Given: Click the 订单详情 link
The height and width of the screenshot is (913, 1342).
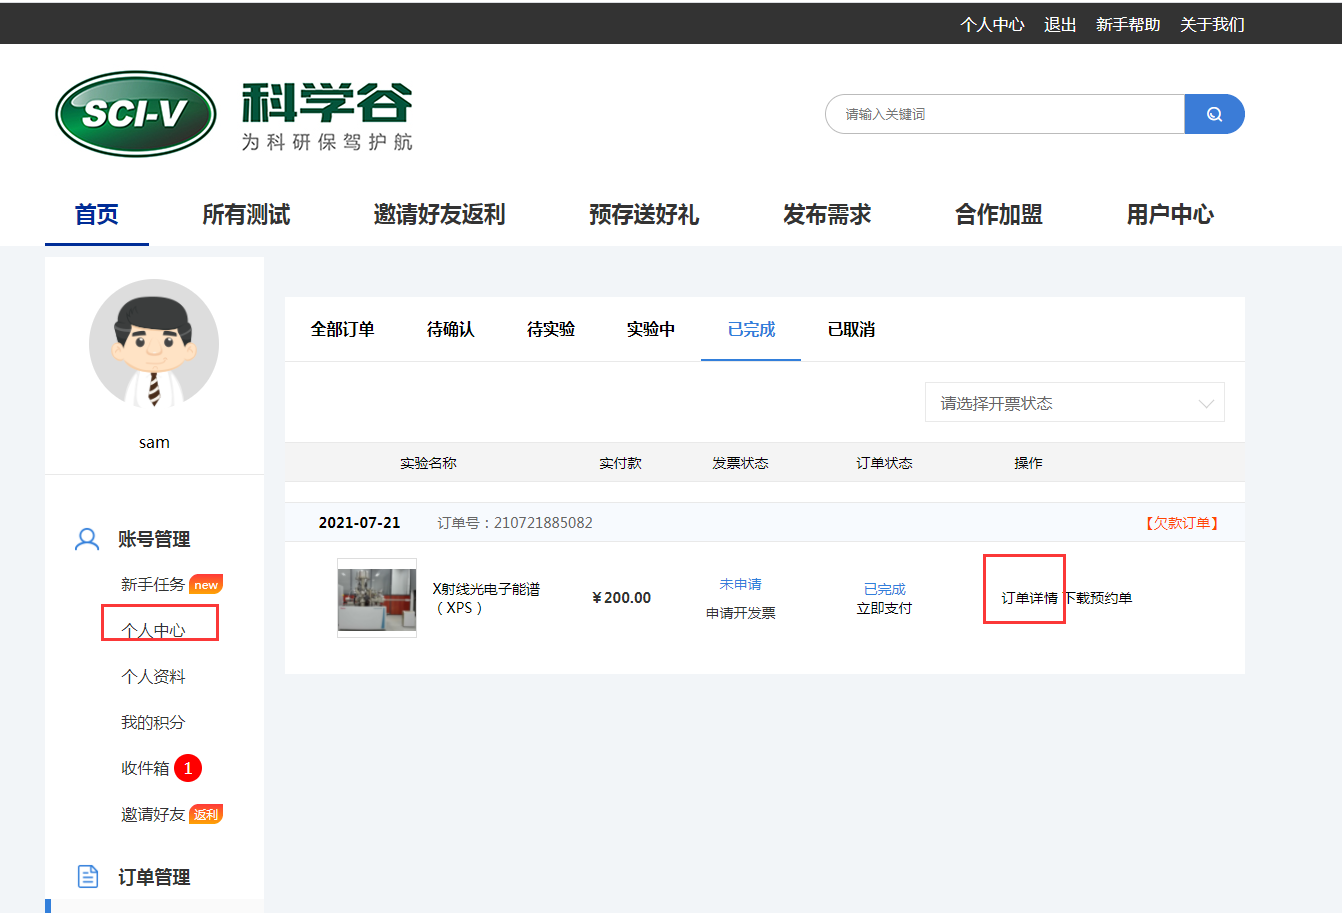Looking at the screenshot, I should (x=1029, y=598).
